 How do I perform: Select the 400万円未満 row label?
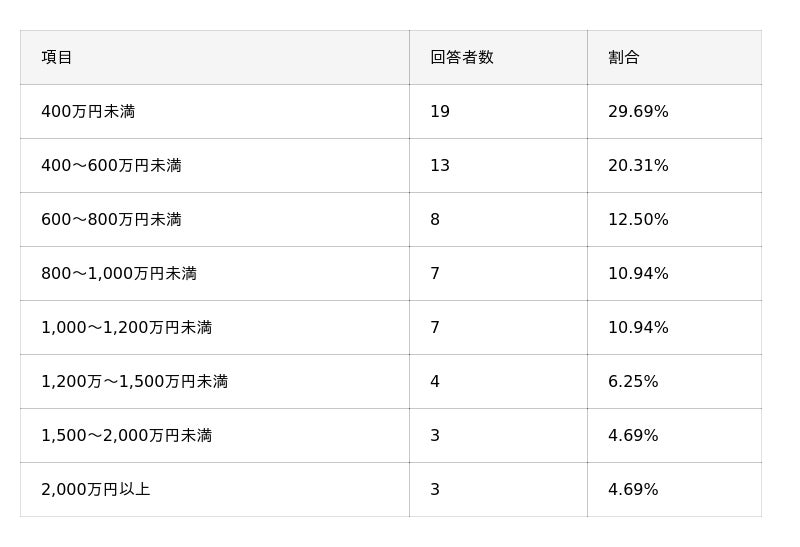click(x=88, y=112)
